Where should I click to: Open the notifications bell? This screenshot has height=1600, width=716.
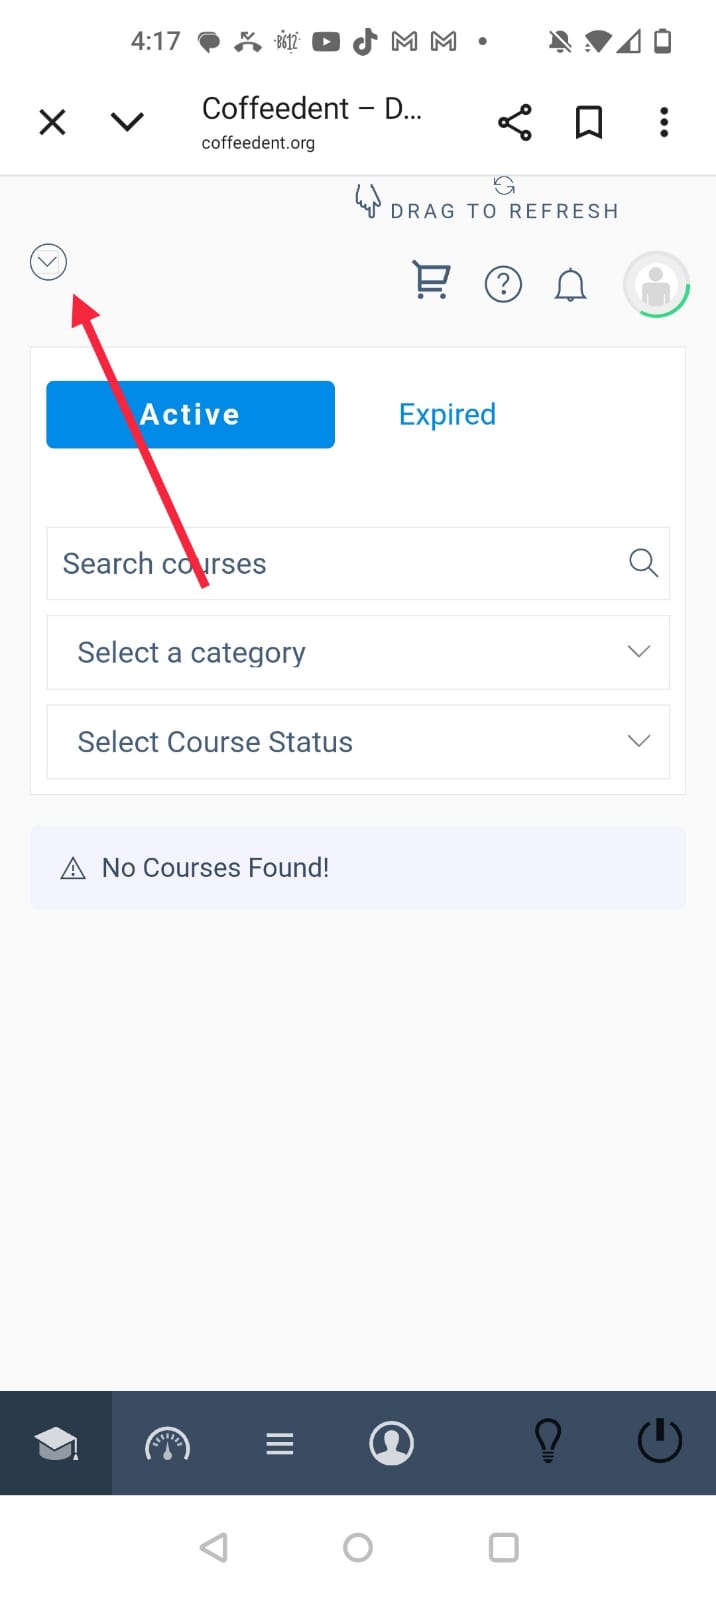click(570, 285)
